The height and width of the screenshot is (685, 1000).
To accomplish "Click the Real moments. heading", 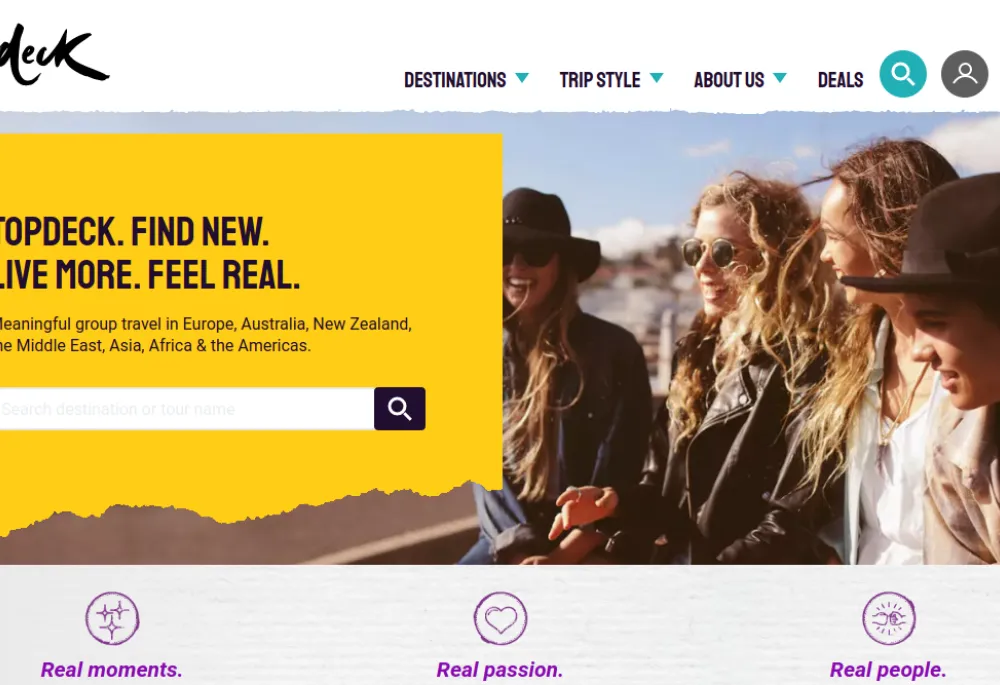I will pos(112,670).
